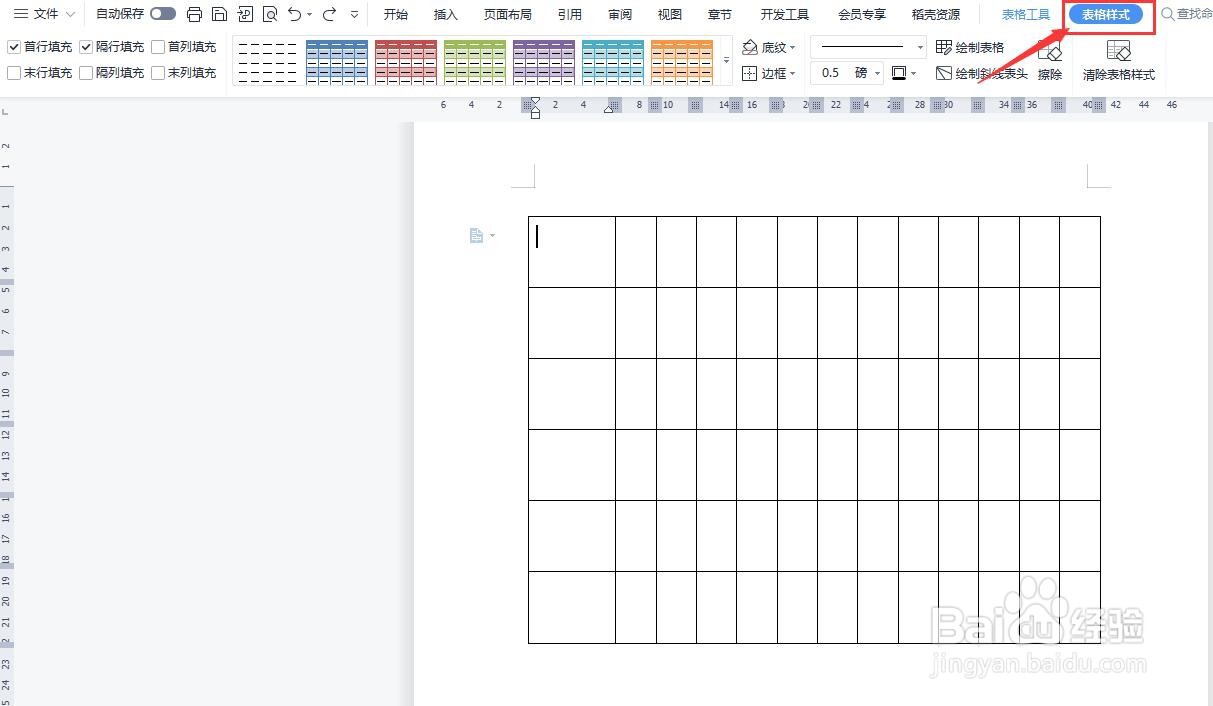Apply the cyan table style

(613, 61)
